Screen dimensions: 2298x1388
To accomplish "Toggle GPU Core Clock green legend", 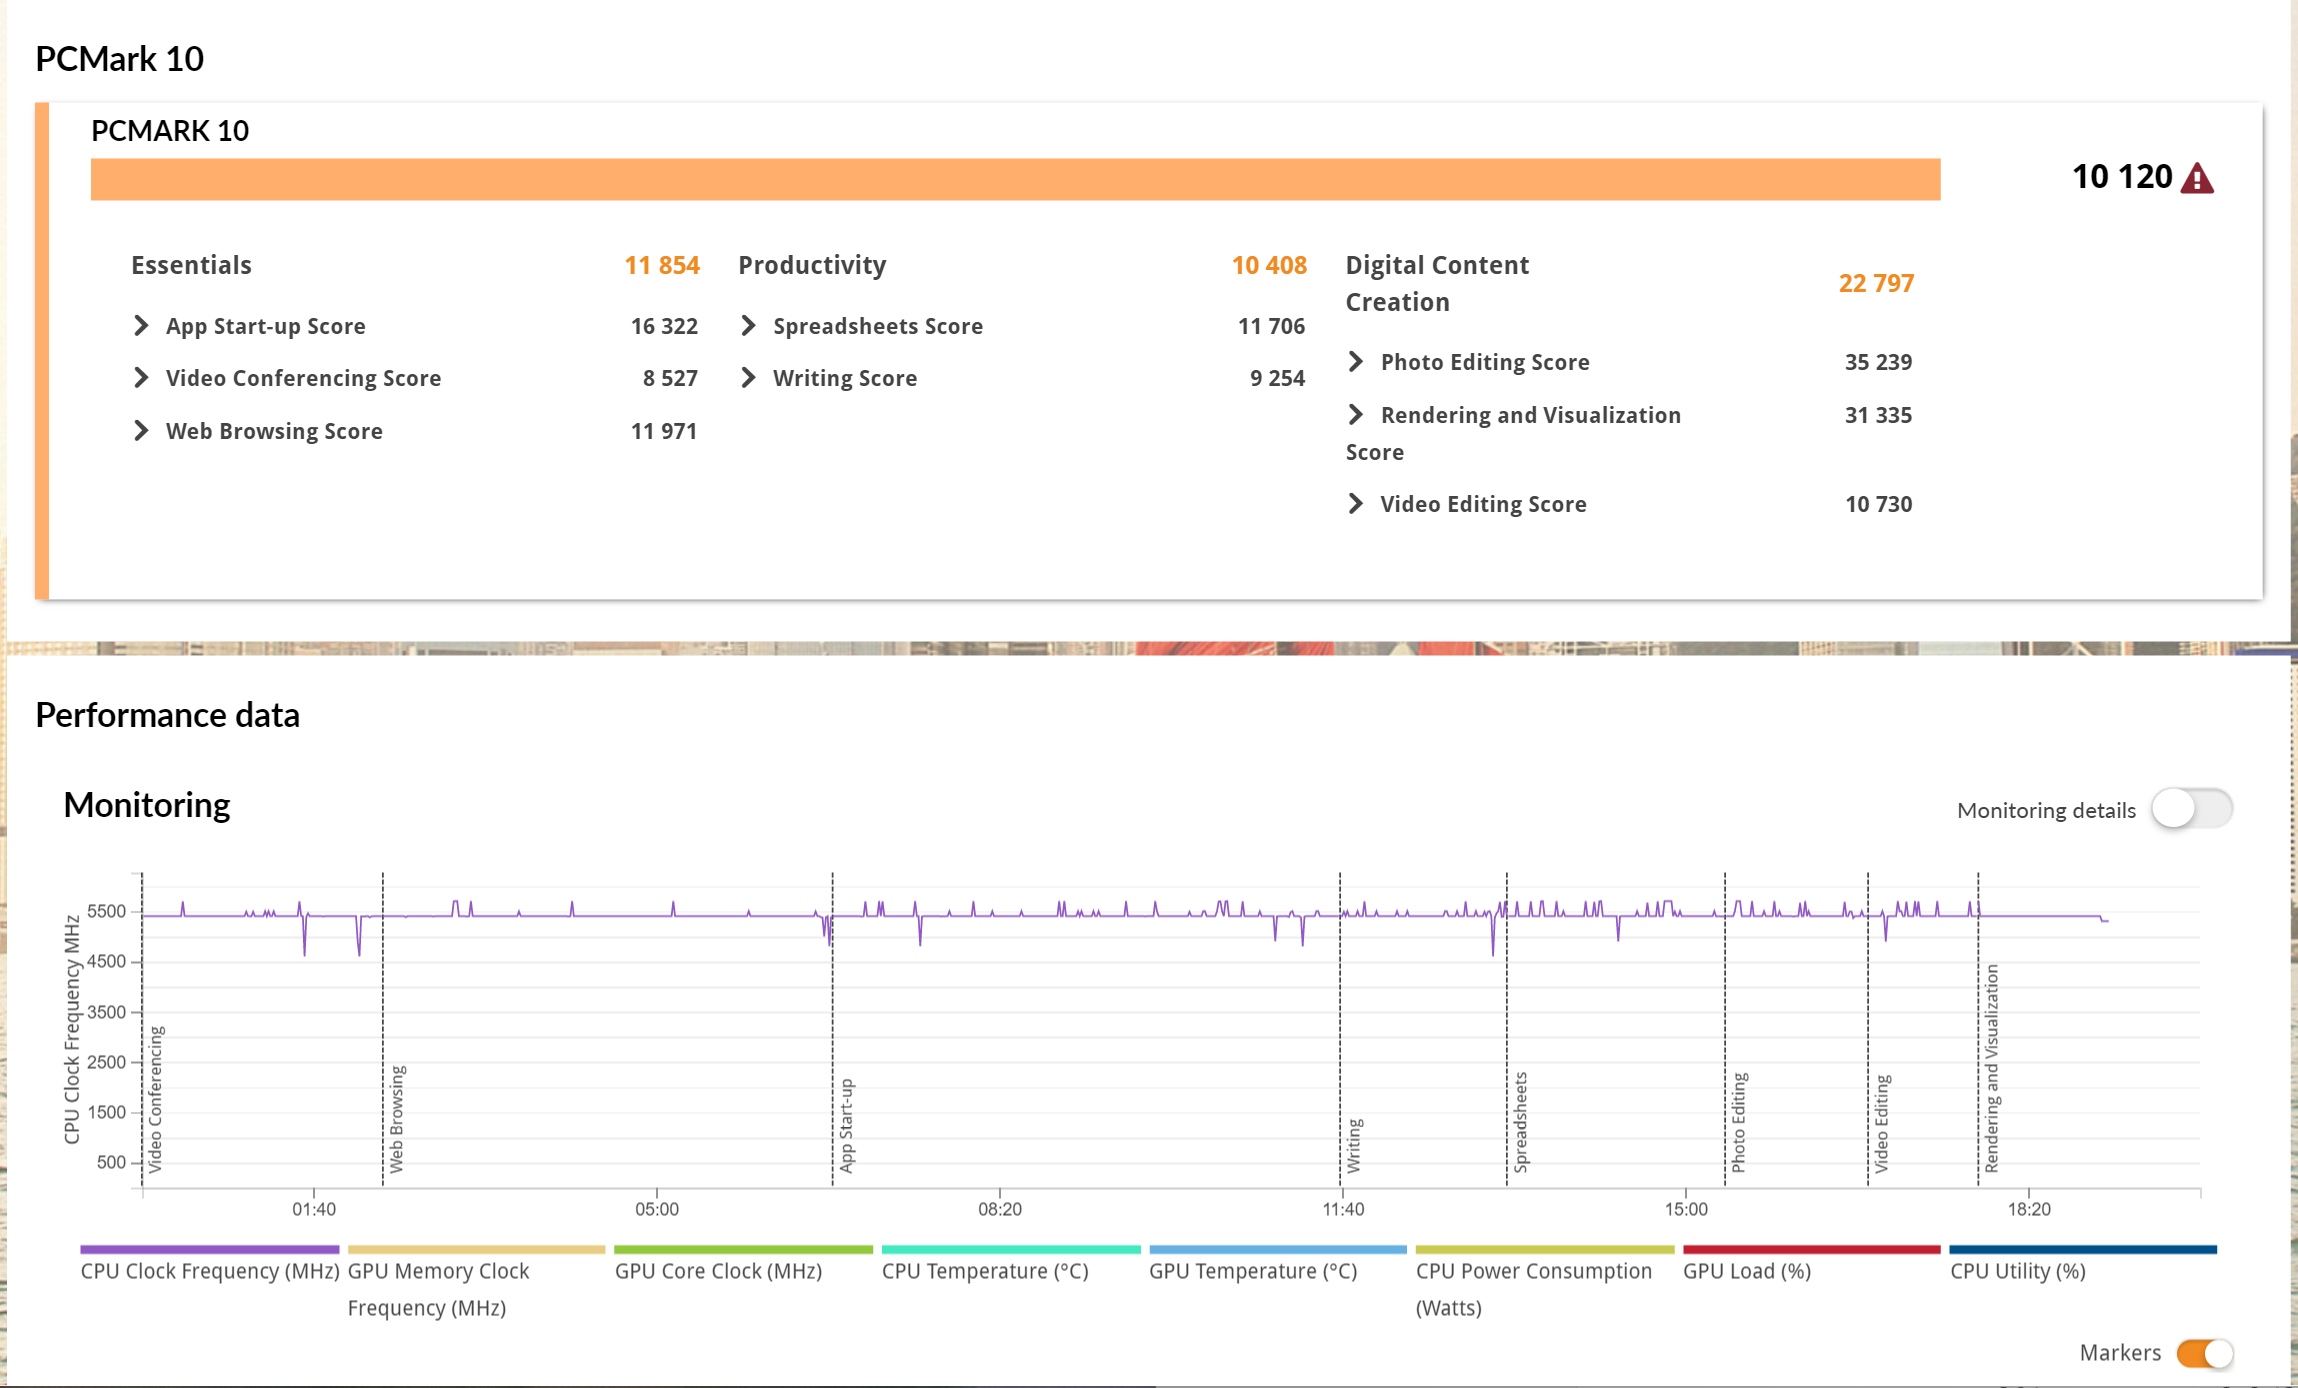I will [743, 1265].
